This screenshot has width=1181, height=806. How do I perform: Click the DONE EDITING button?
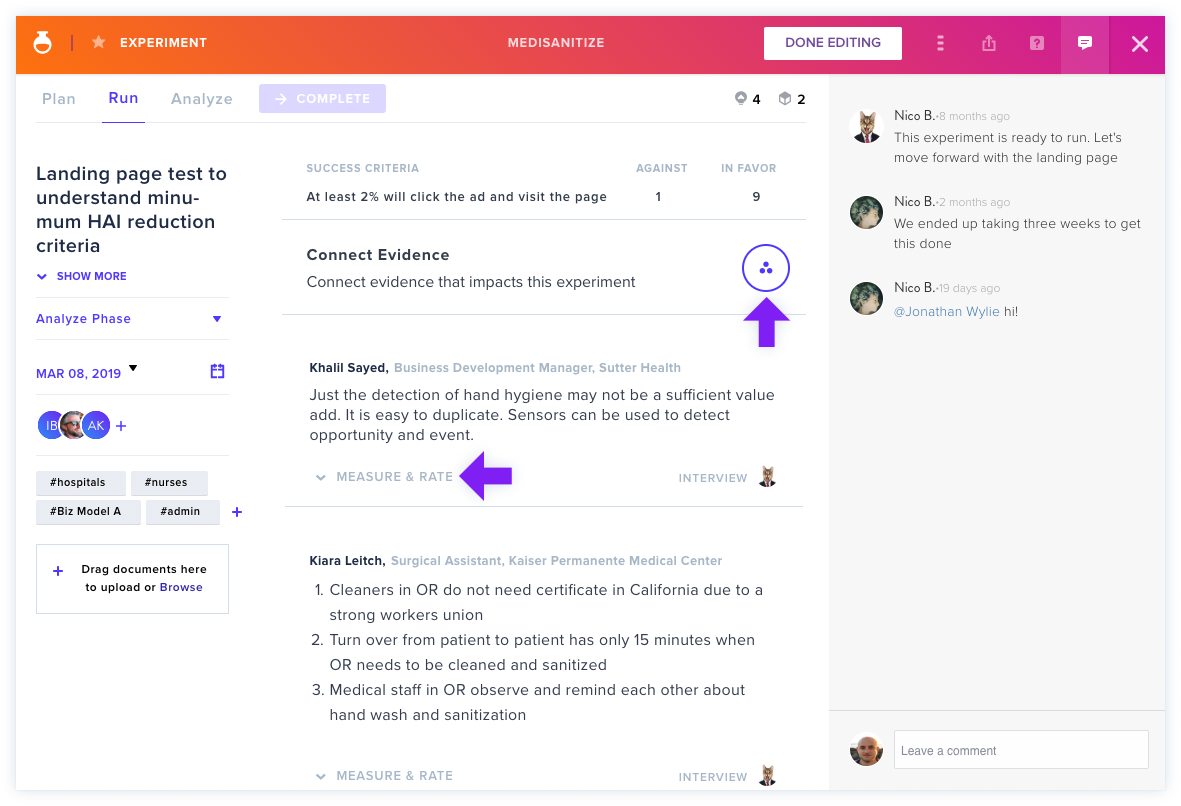point(832,43)
